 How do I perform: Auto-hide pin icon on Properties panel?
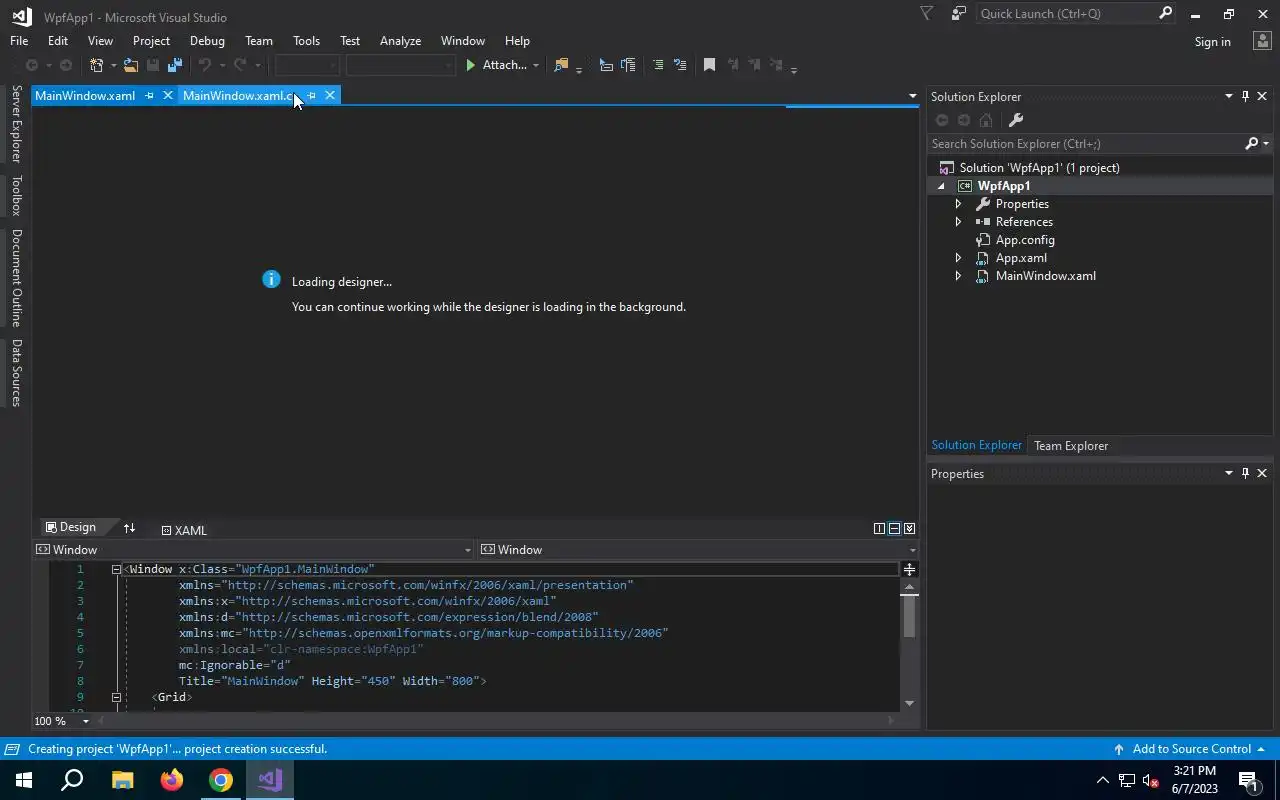point(1245,473)
